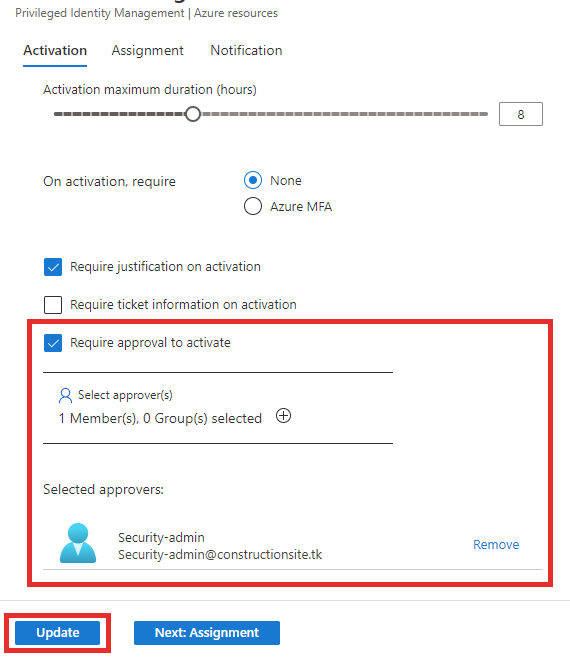Click the Select approver(s) person icon
570x657 pixels.
(65, 395)
